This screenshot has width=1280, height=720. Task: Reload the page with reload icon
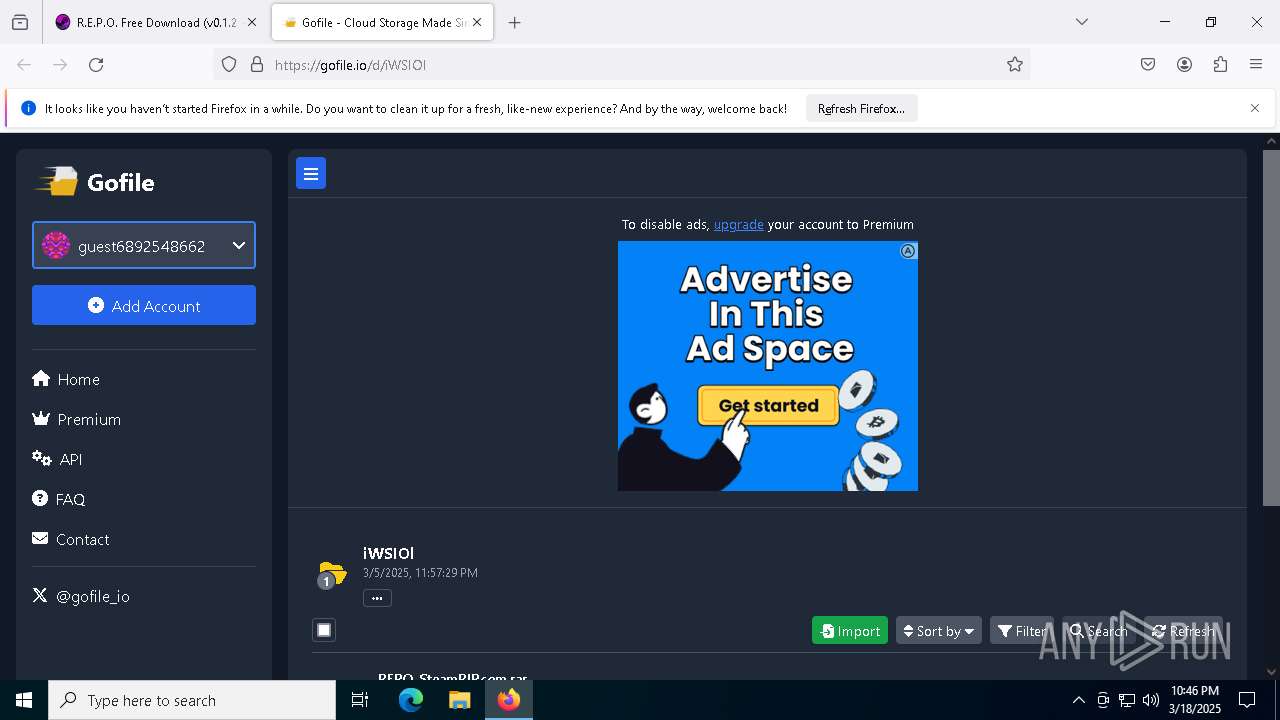pos(96,64)
